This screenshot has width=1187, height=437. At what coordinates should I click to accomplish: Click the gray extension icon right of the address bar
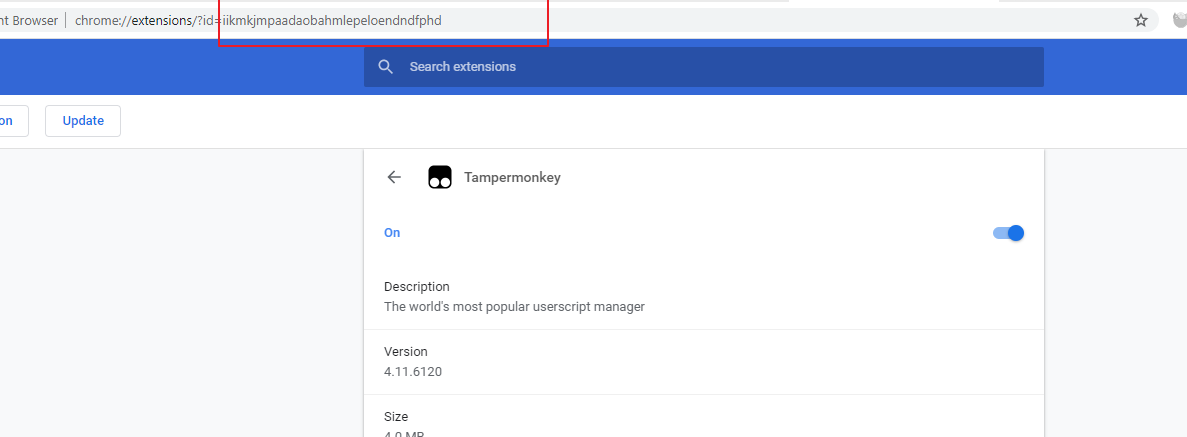point(1179,20)
